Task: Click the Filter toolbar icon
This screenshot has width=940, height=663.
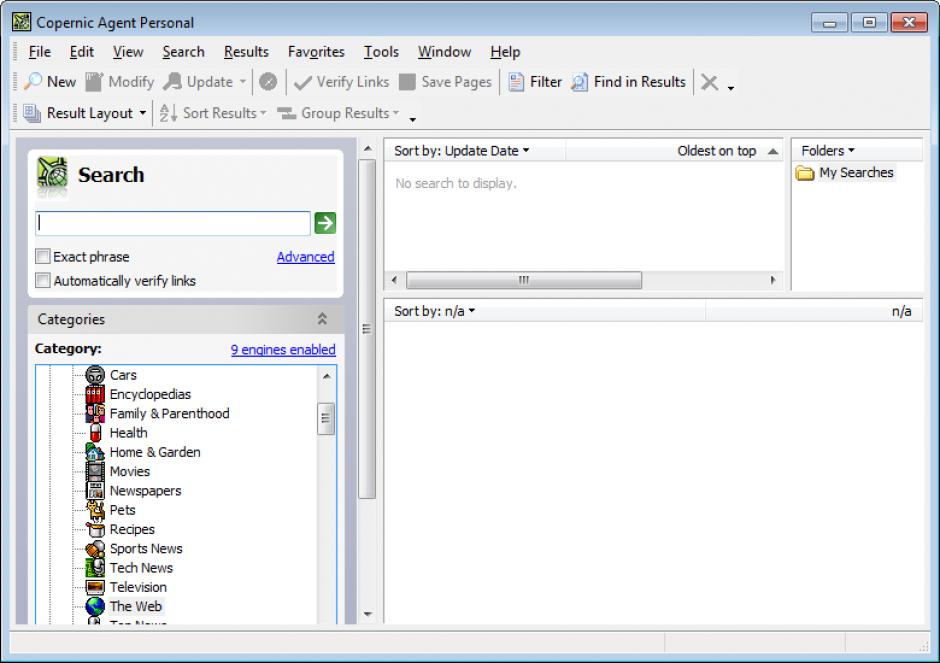Action: [516, 82]
